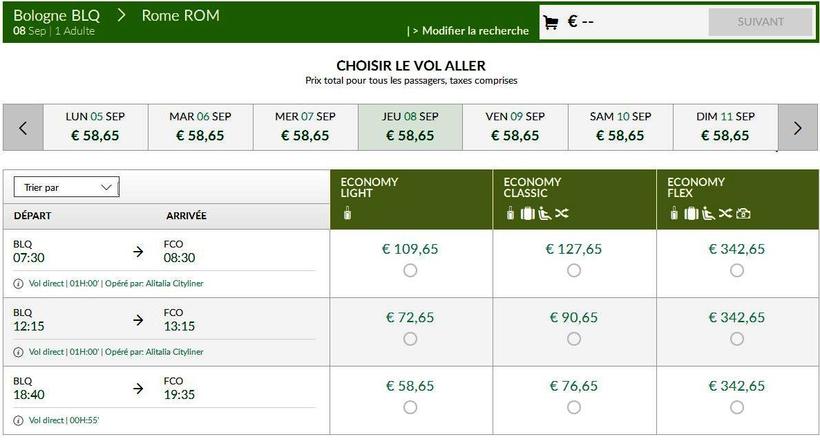Go to previous dates with left arrow
The width and height of the screenshot is (820, 446).
pyautogui.click(x=23, y=128)
